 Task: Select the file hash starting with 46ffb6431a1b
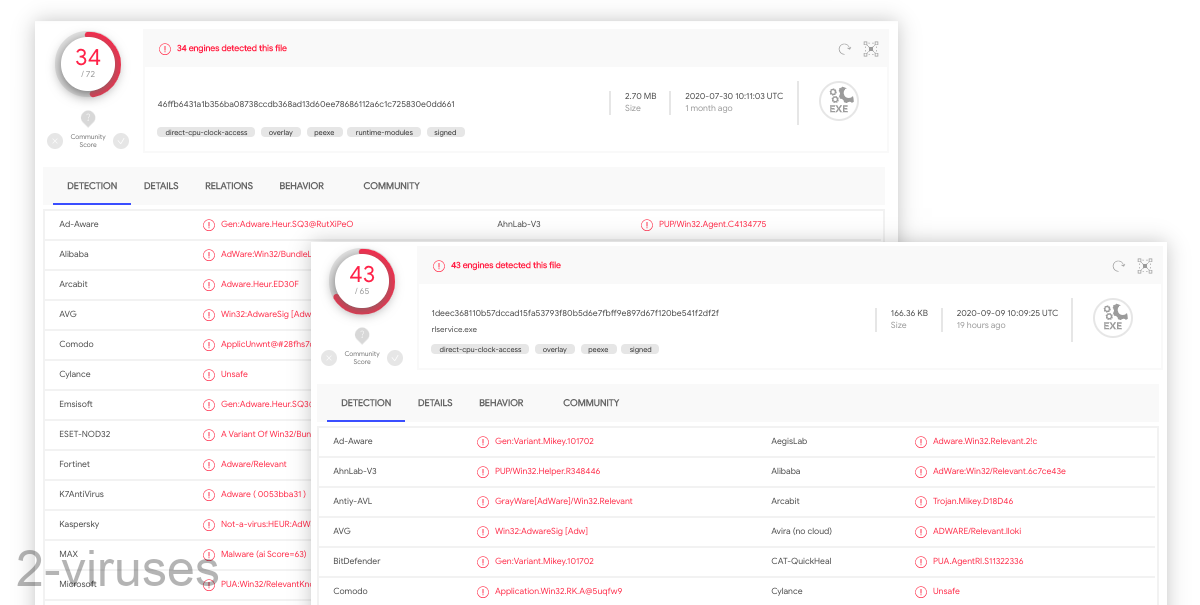[306, 104]
